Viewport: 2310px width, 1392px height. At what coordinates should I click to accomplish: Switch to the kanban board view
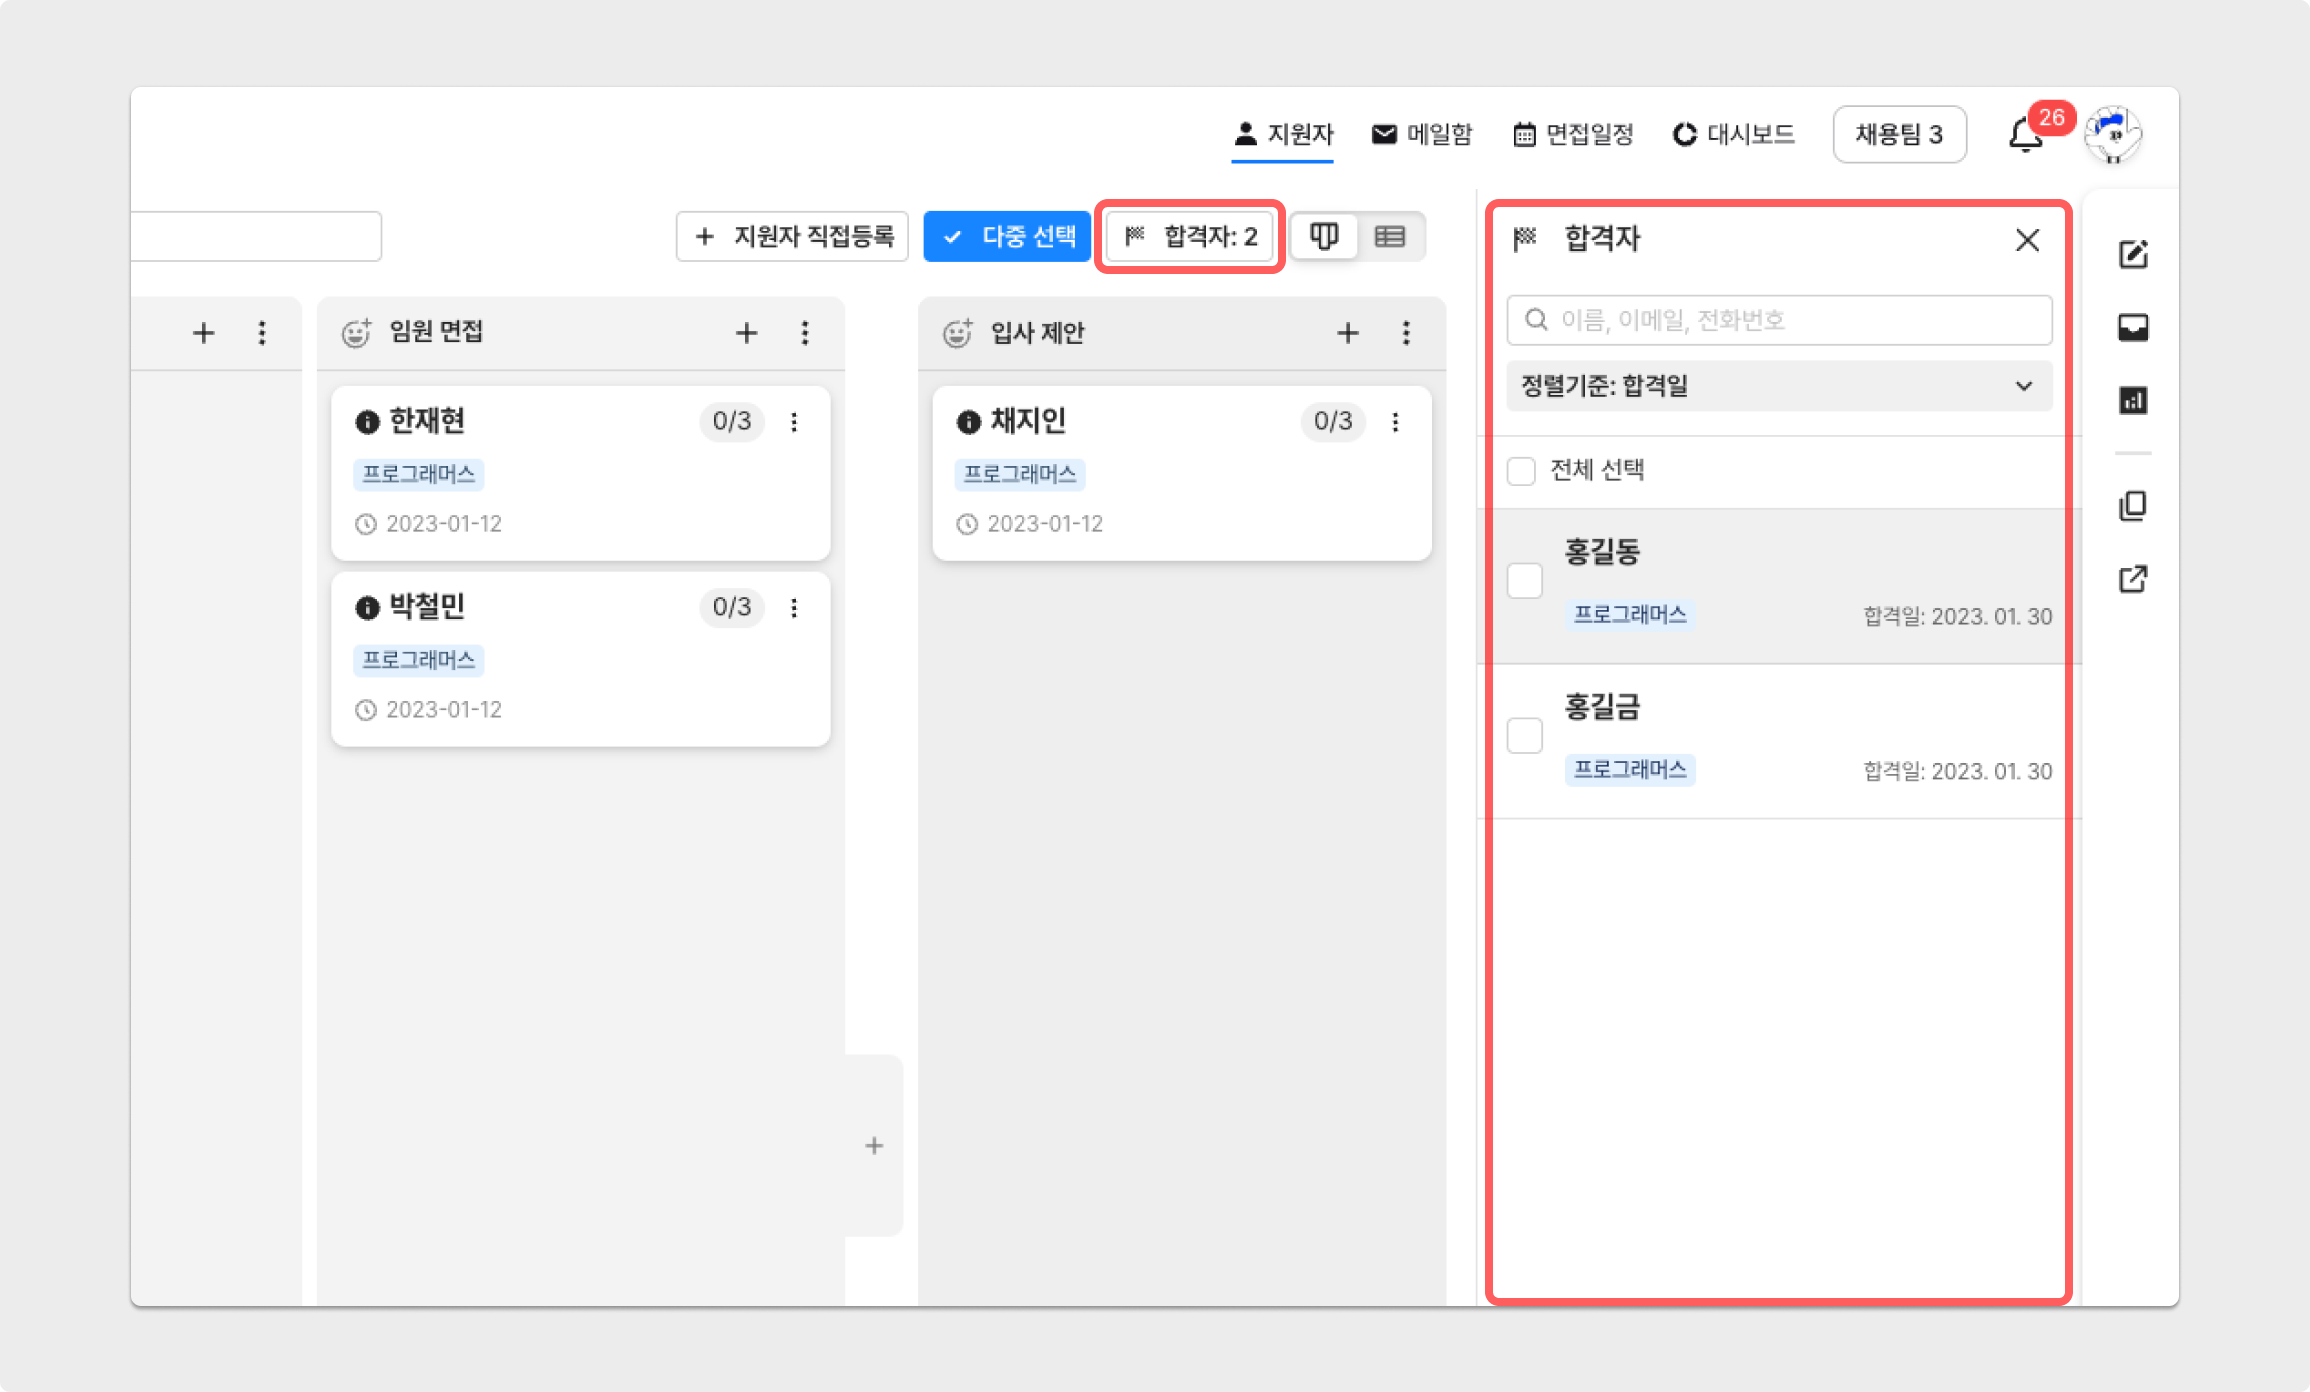click(1324, 237)
